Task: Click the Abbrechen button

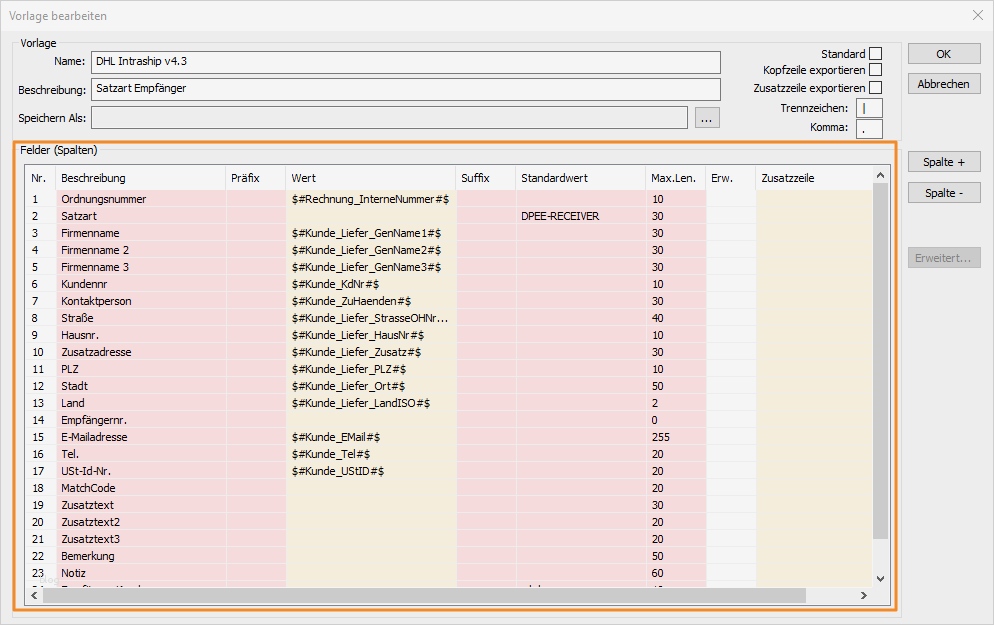Action: coord(943,84)
